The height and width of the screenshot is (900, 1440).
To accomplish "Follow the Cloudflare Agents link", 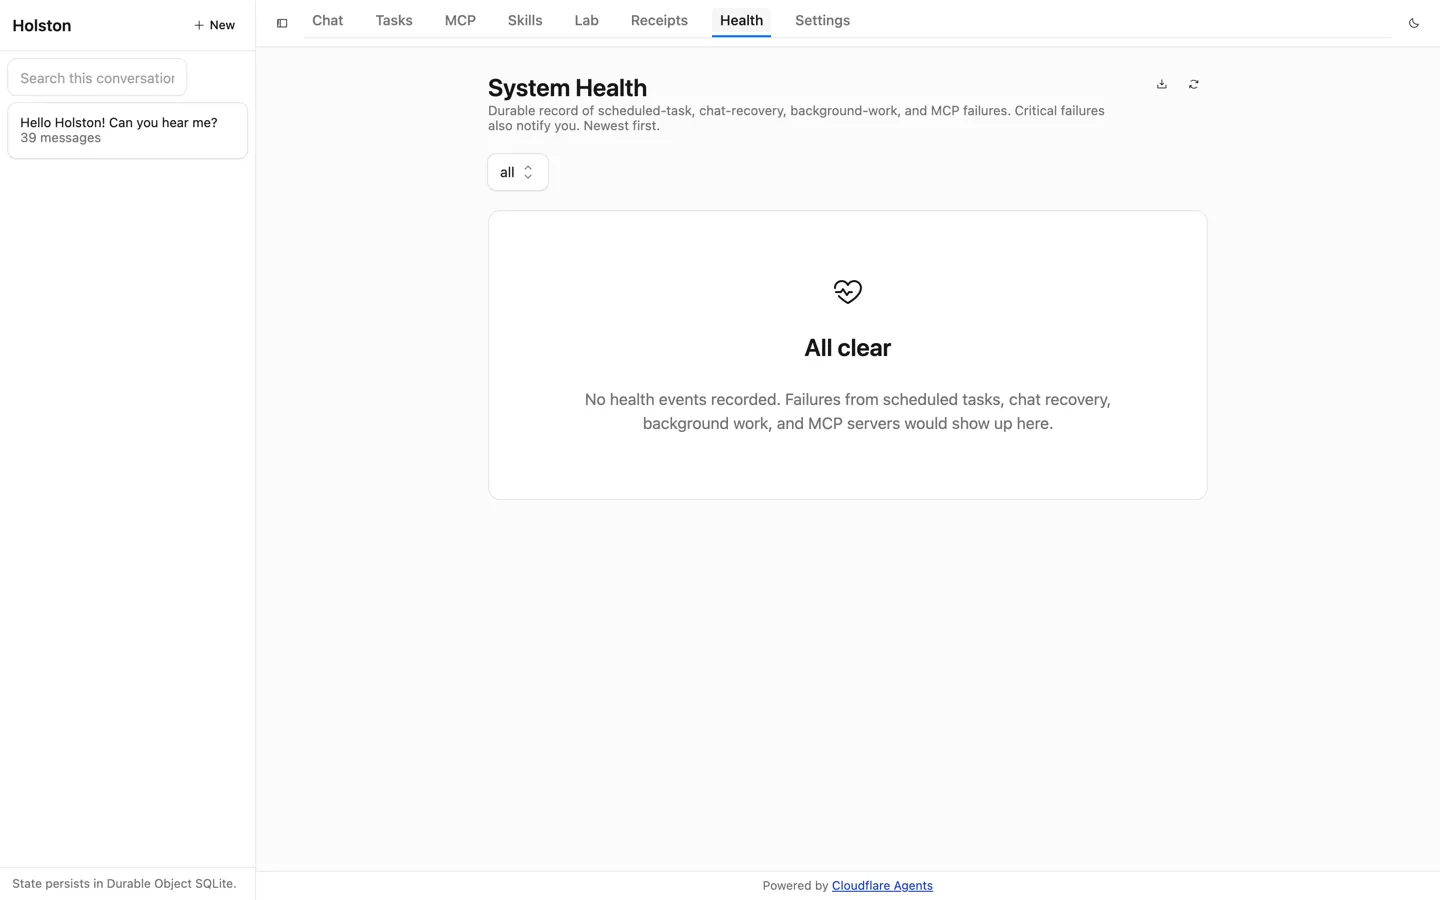I will coord(882,885).
